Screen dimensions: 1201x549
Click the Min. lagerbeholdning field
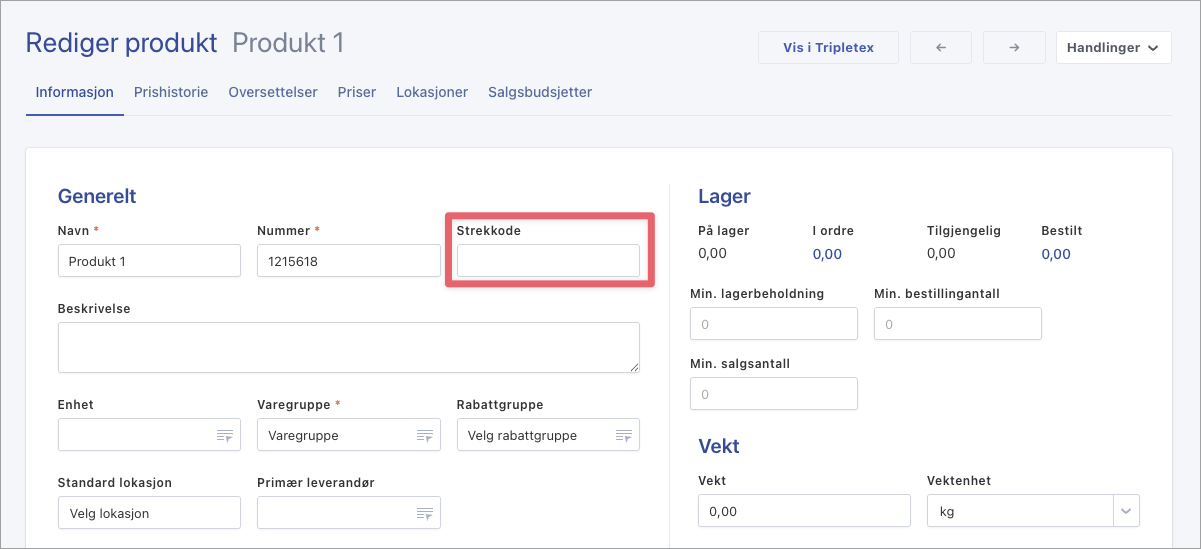(x=773, y=324)
